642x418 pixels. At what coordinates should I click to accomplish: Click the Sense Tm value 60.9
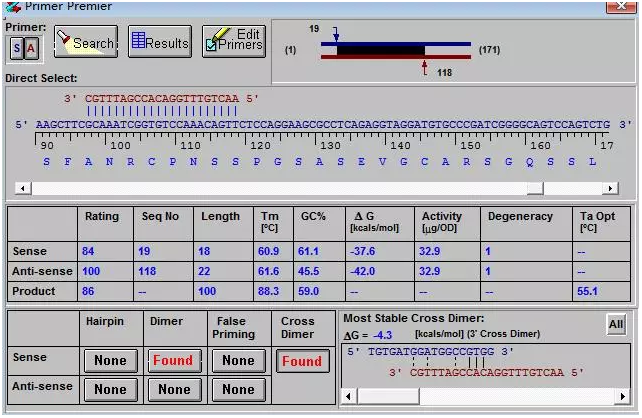pos(269,251)
